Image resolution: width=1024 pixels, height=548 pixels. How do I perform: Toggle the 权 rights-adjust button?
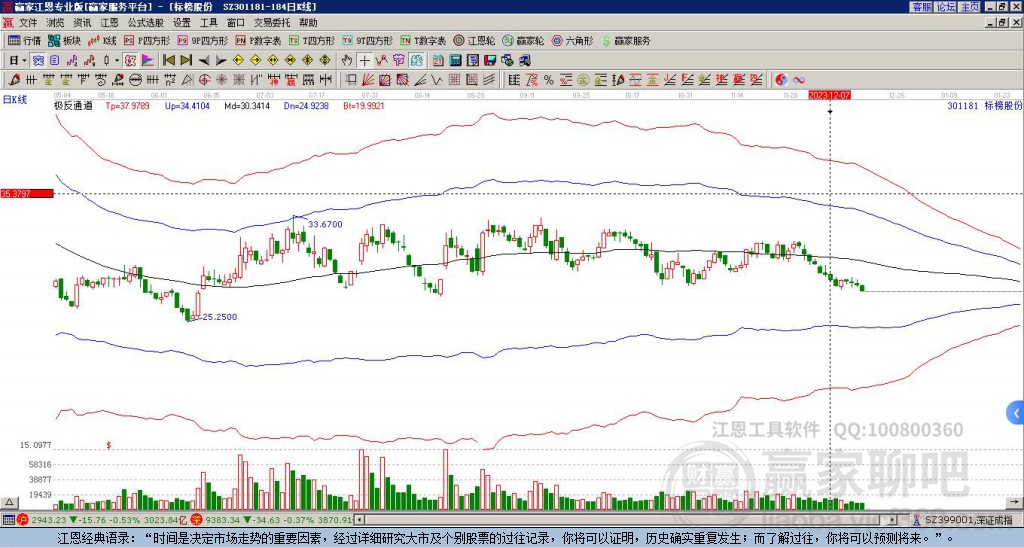130,61
